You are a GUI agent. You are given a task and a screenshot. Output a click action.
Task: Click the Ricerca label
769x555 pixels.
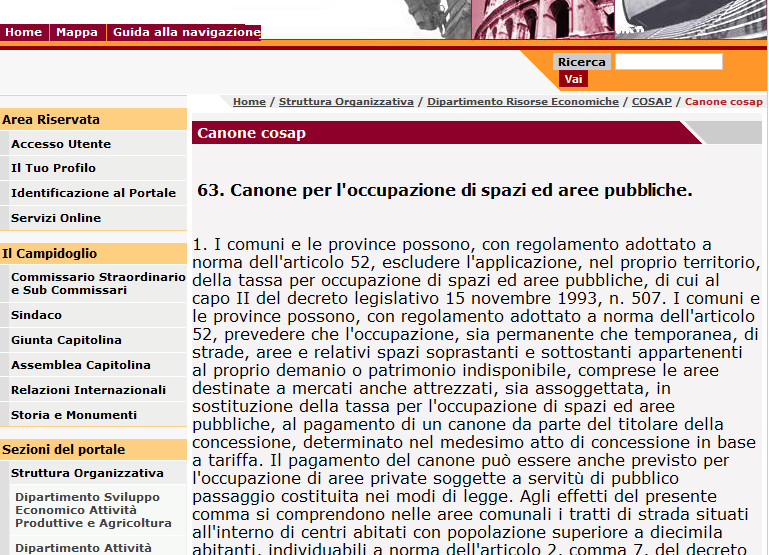pos(582,62)
